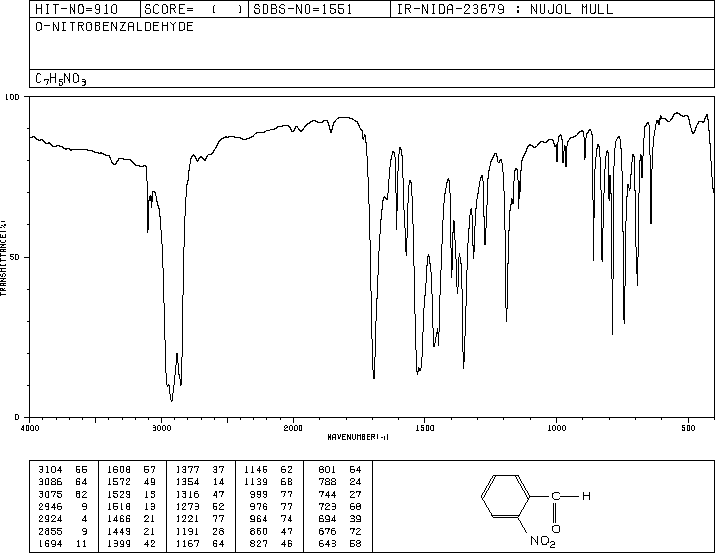Click the 1608 value in peak table

(x=119, y=470)
